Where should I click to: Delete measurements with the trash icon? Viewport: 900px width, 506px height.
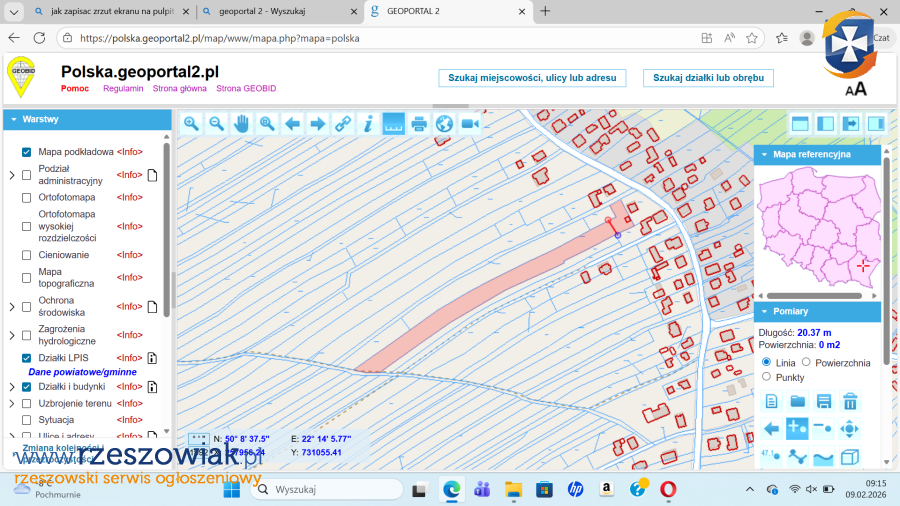pyautogui.click(x=849, y=402)
